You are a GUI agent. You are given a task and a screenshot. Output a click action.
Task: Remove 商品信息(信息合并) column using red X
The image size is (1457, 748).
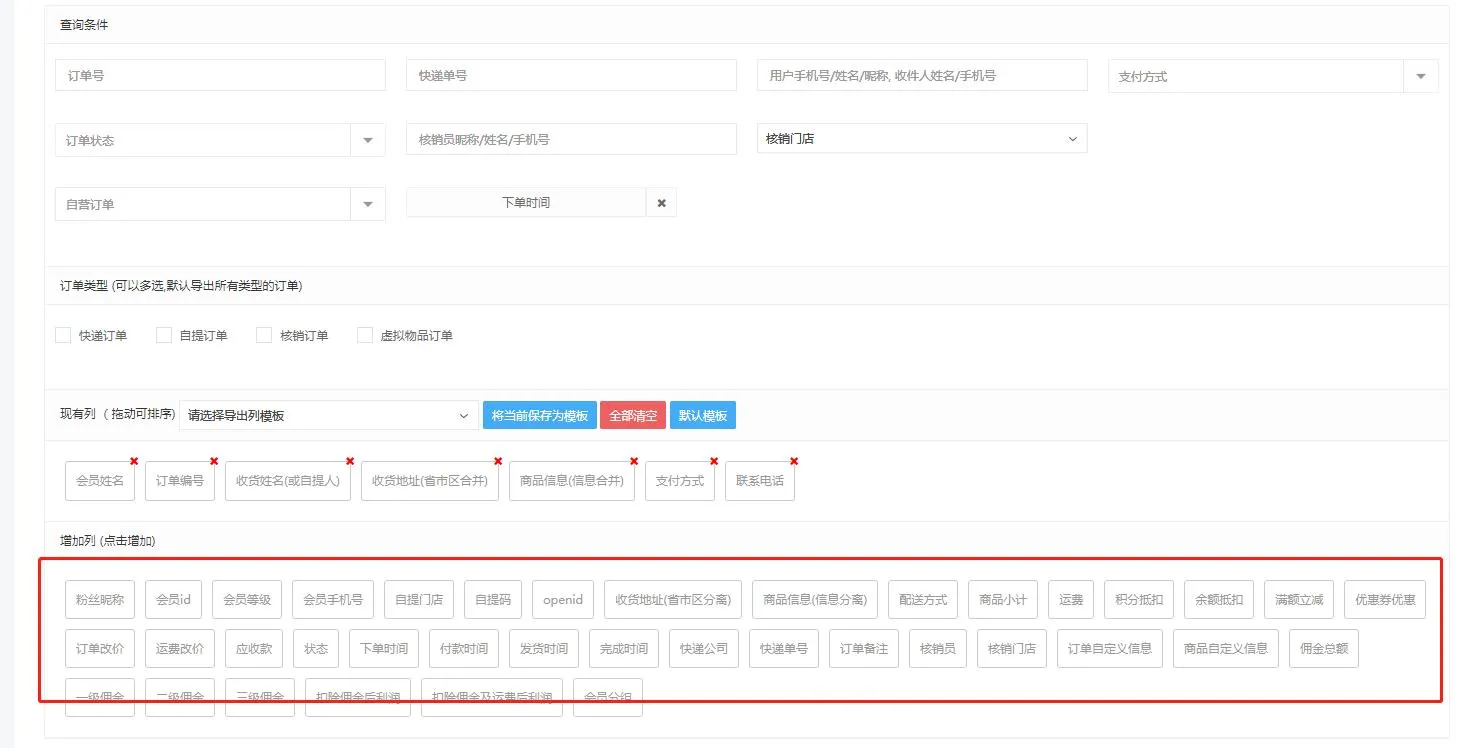pos(634,461)
